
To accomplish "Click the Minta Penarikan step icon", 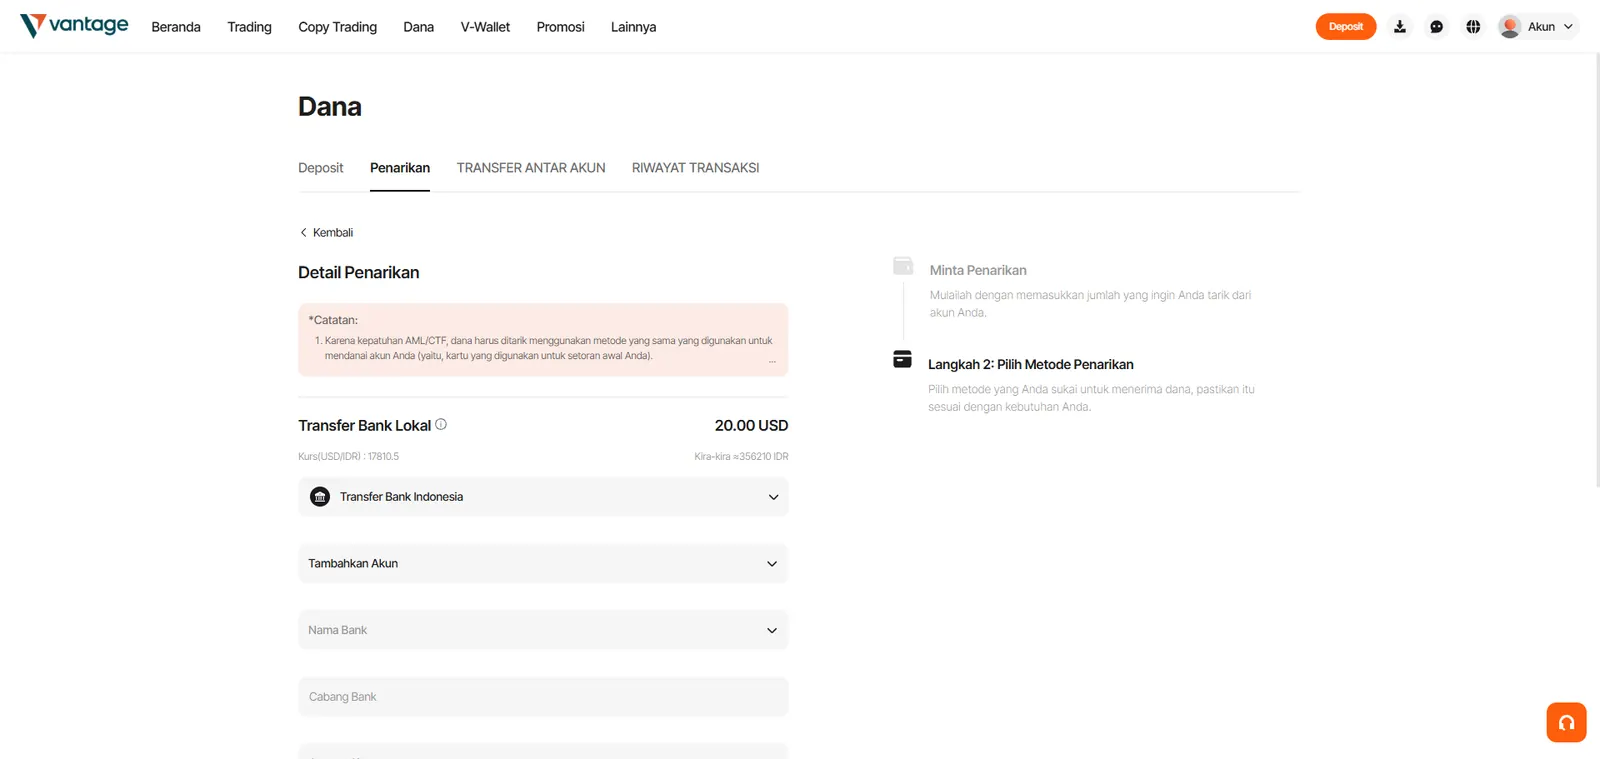I will pos(903,266).
